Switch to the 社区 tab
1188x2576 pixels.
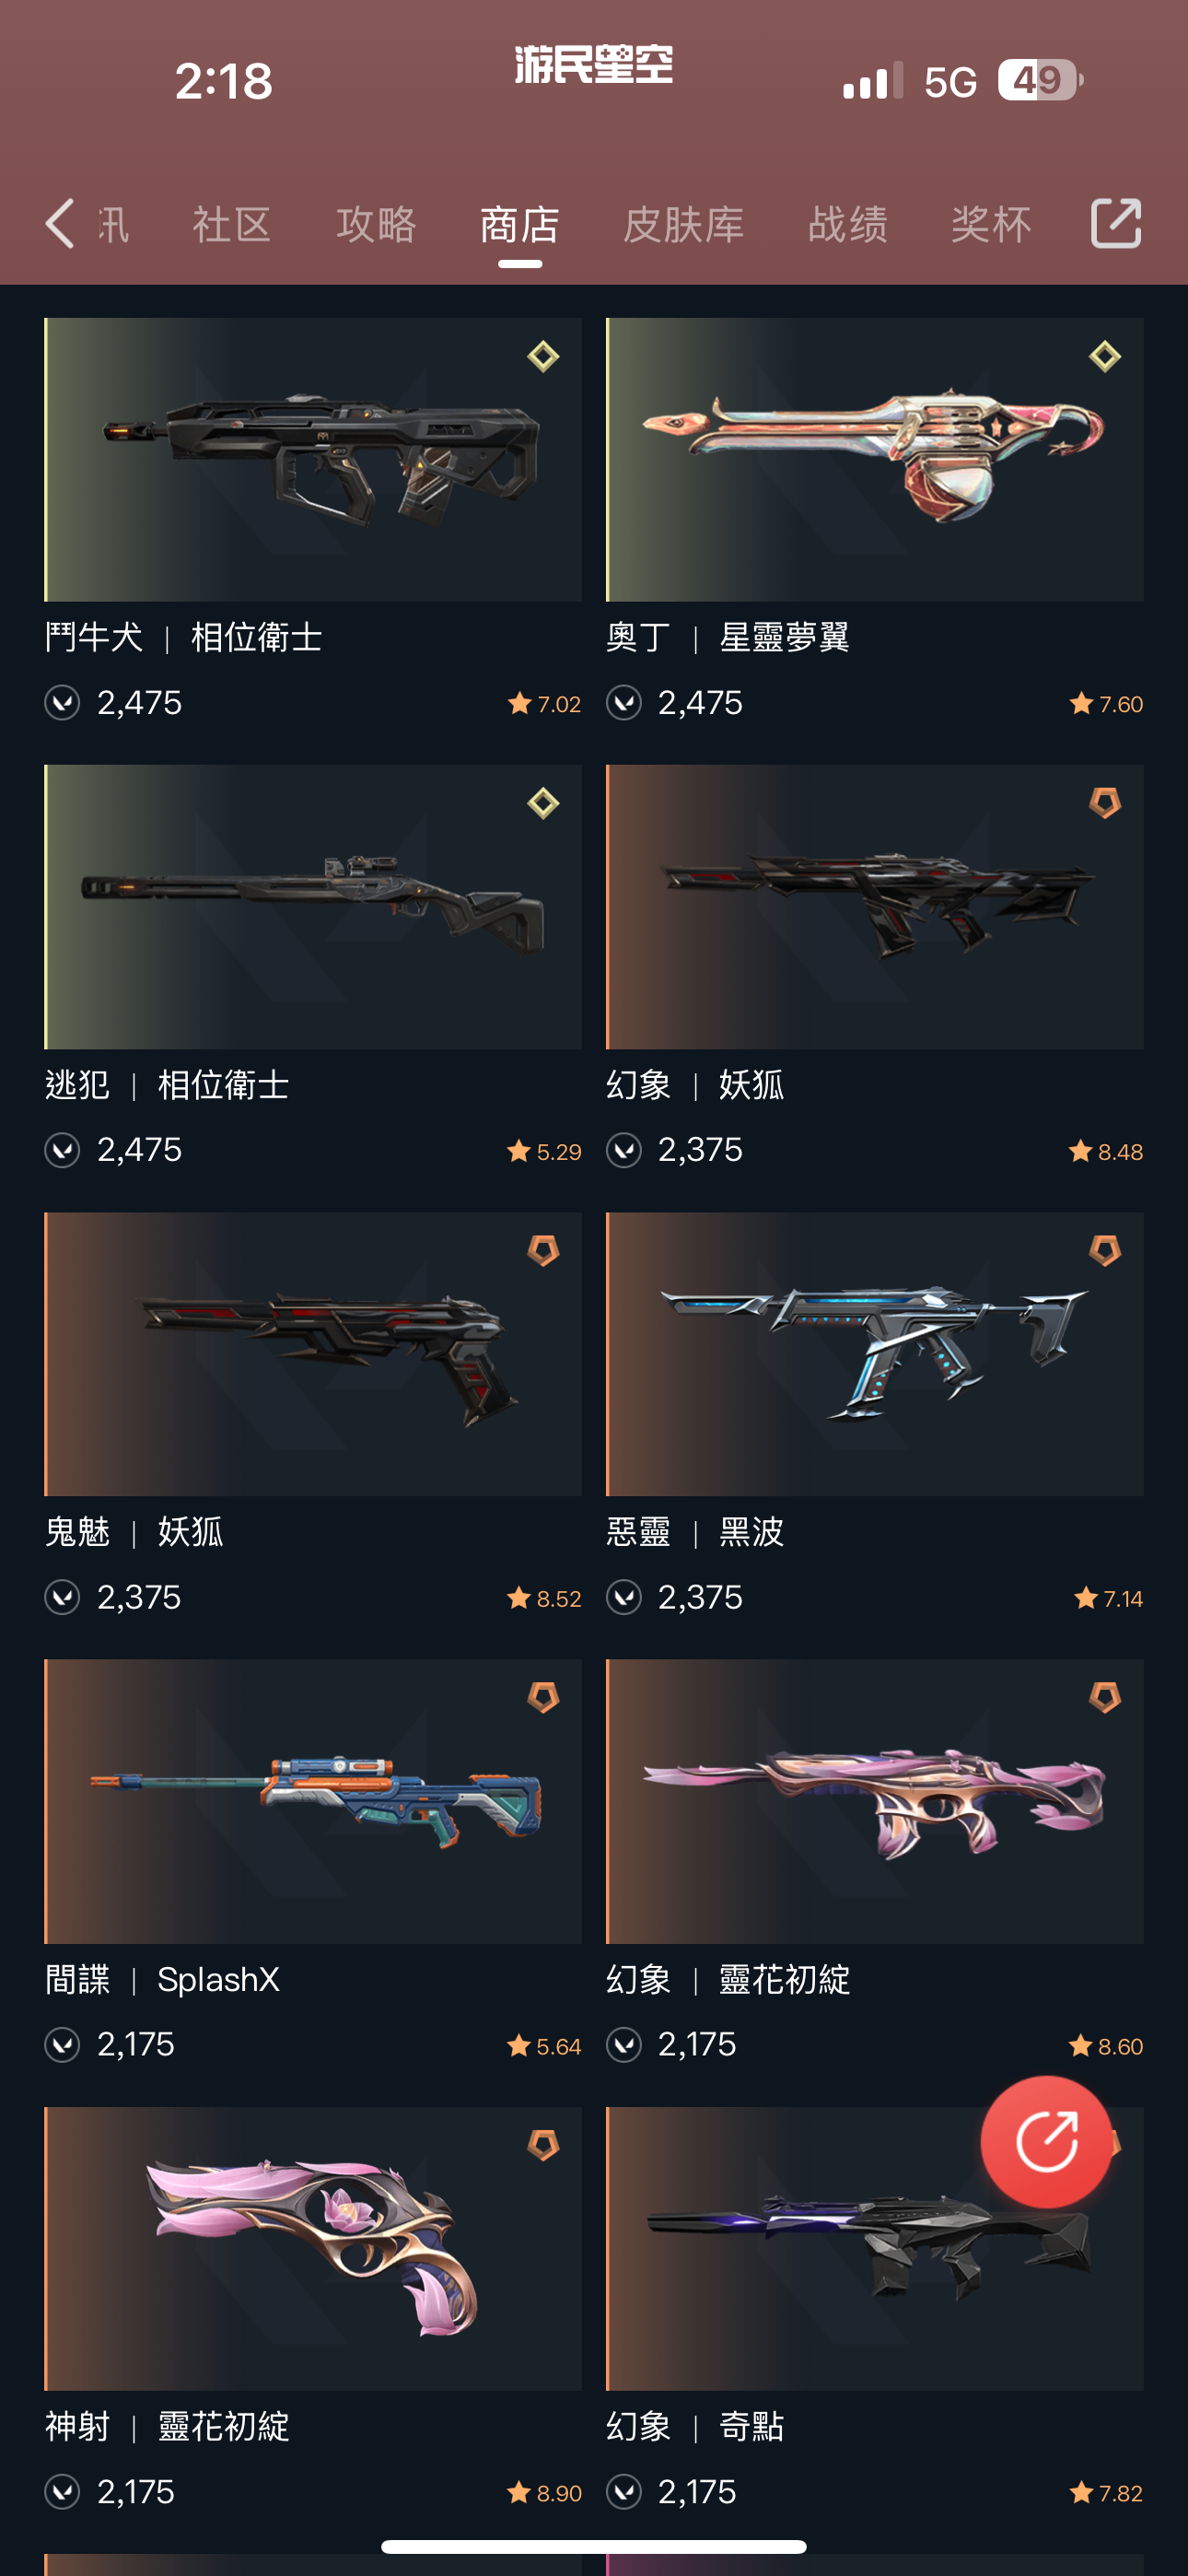[x=232, y=224]
